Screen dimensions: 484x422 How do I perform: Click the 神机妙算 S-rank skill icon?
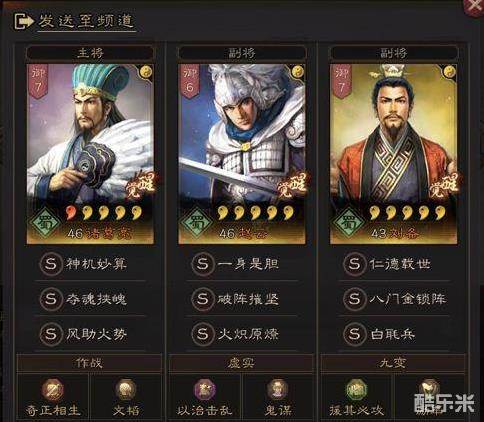tap(51, 264)
